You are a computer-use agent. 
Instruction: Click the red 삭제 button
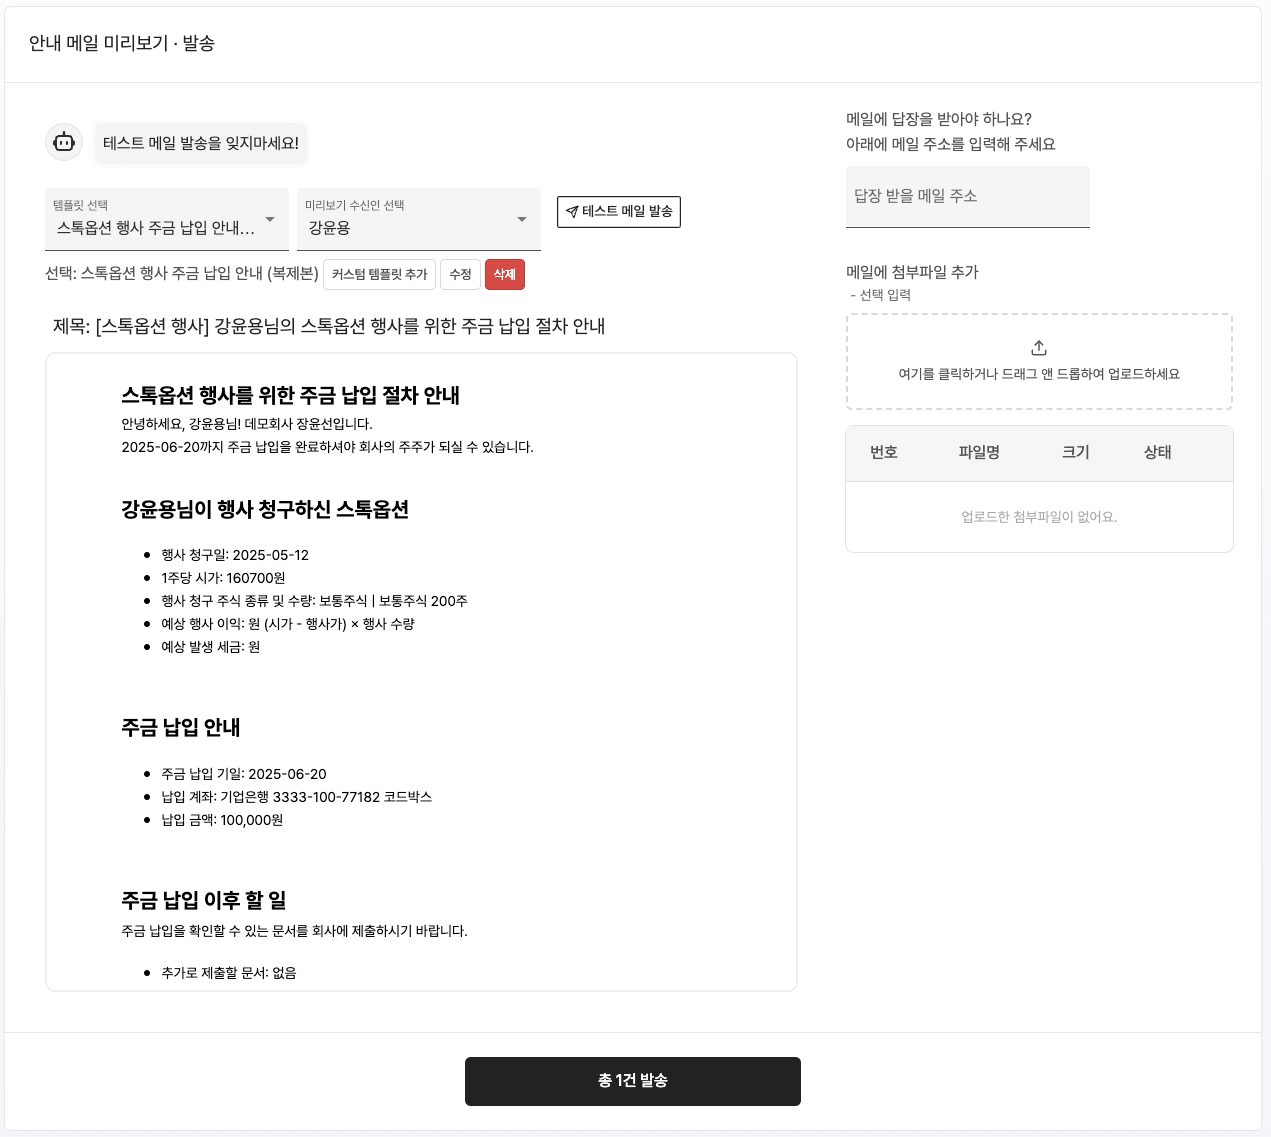point(505,274)
